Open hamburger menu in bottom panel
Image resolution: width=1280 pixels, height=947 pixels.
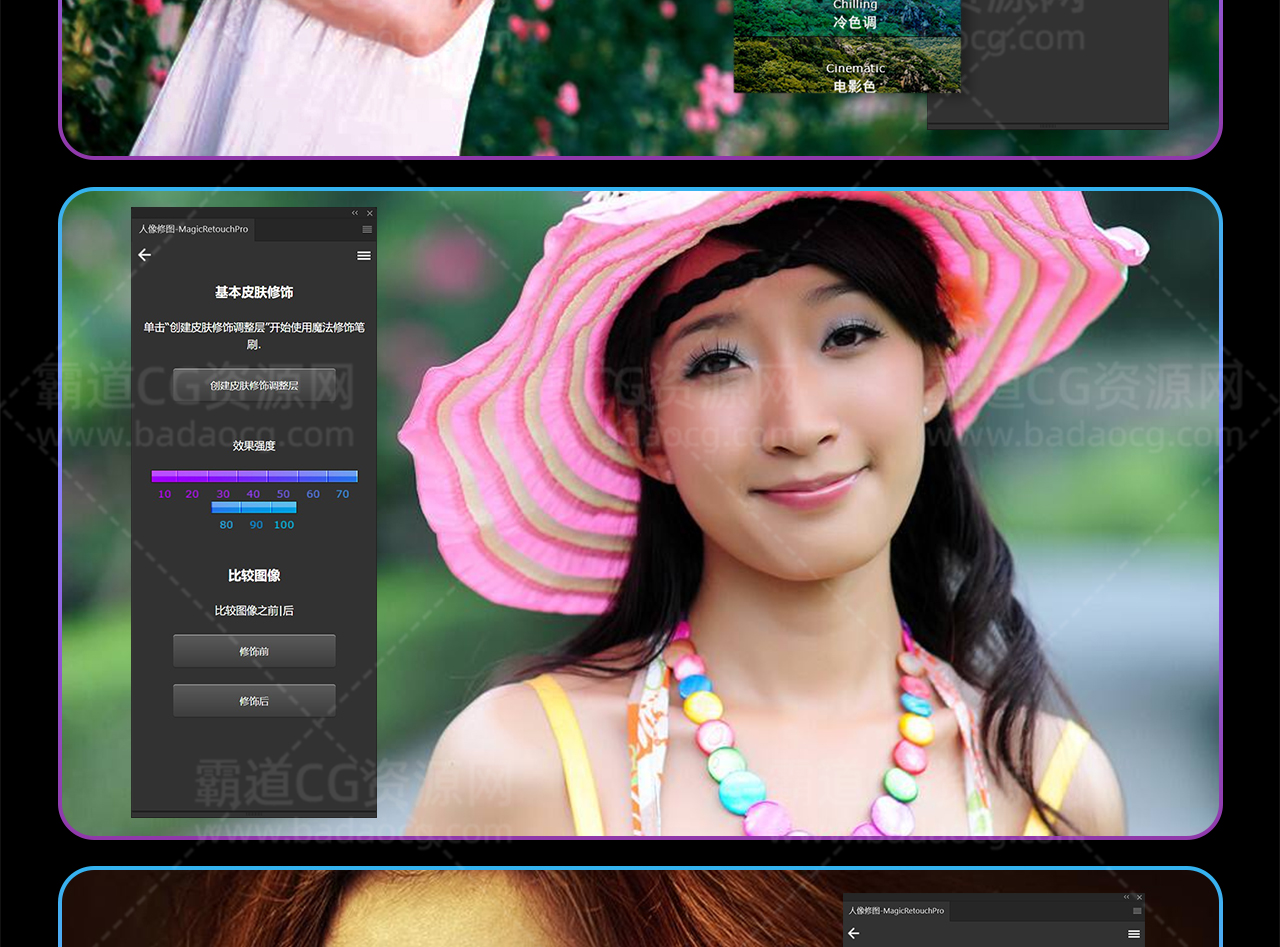[1134, 933]
